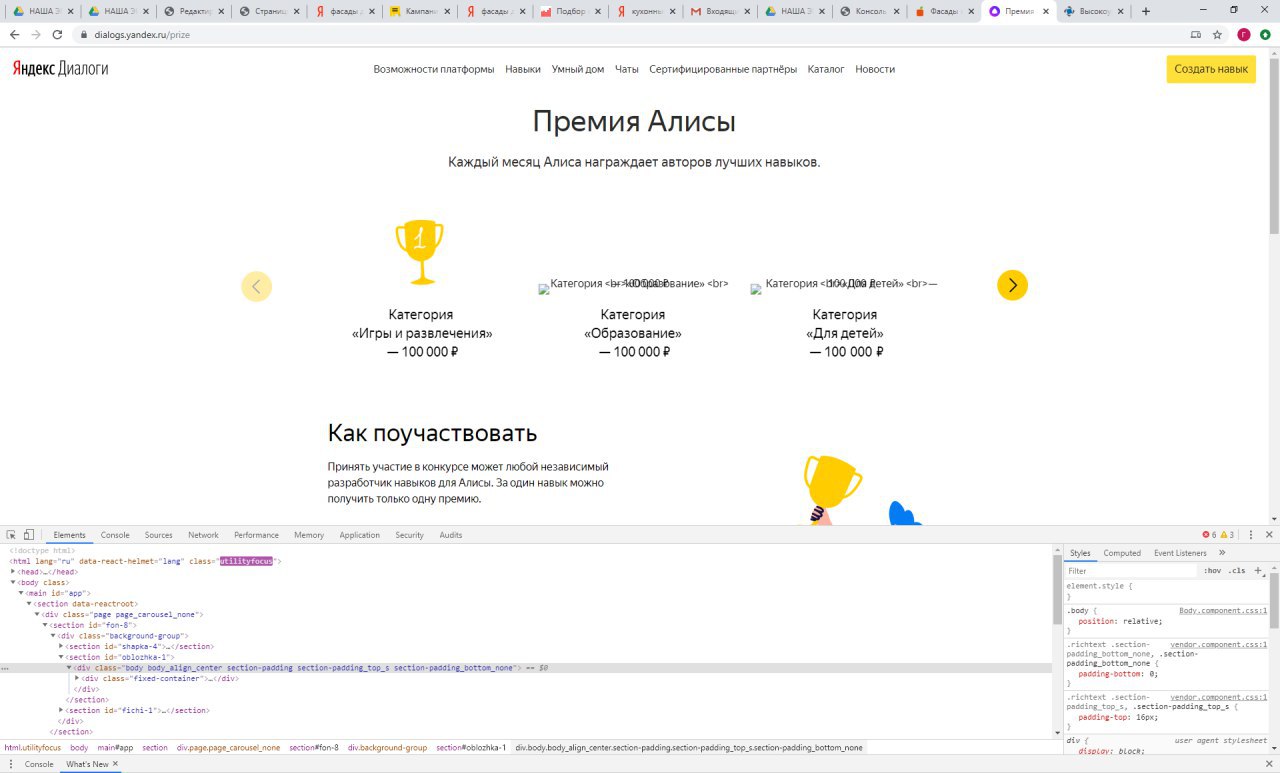Close the What's New drawer tab
1280x773 pixels.
(x=115, y=764)
